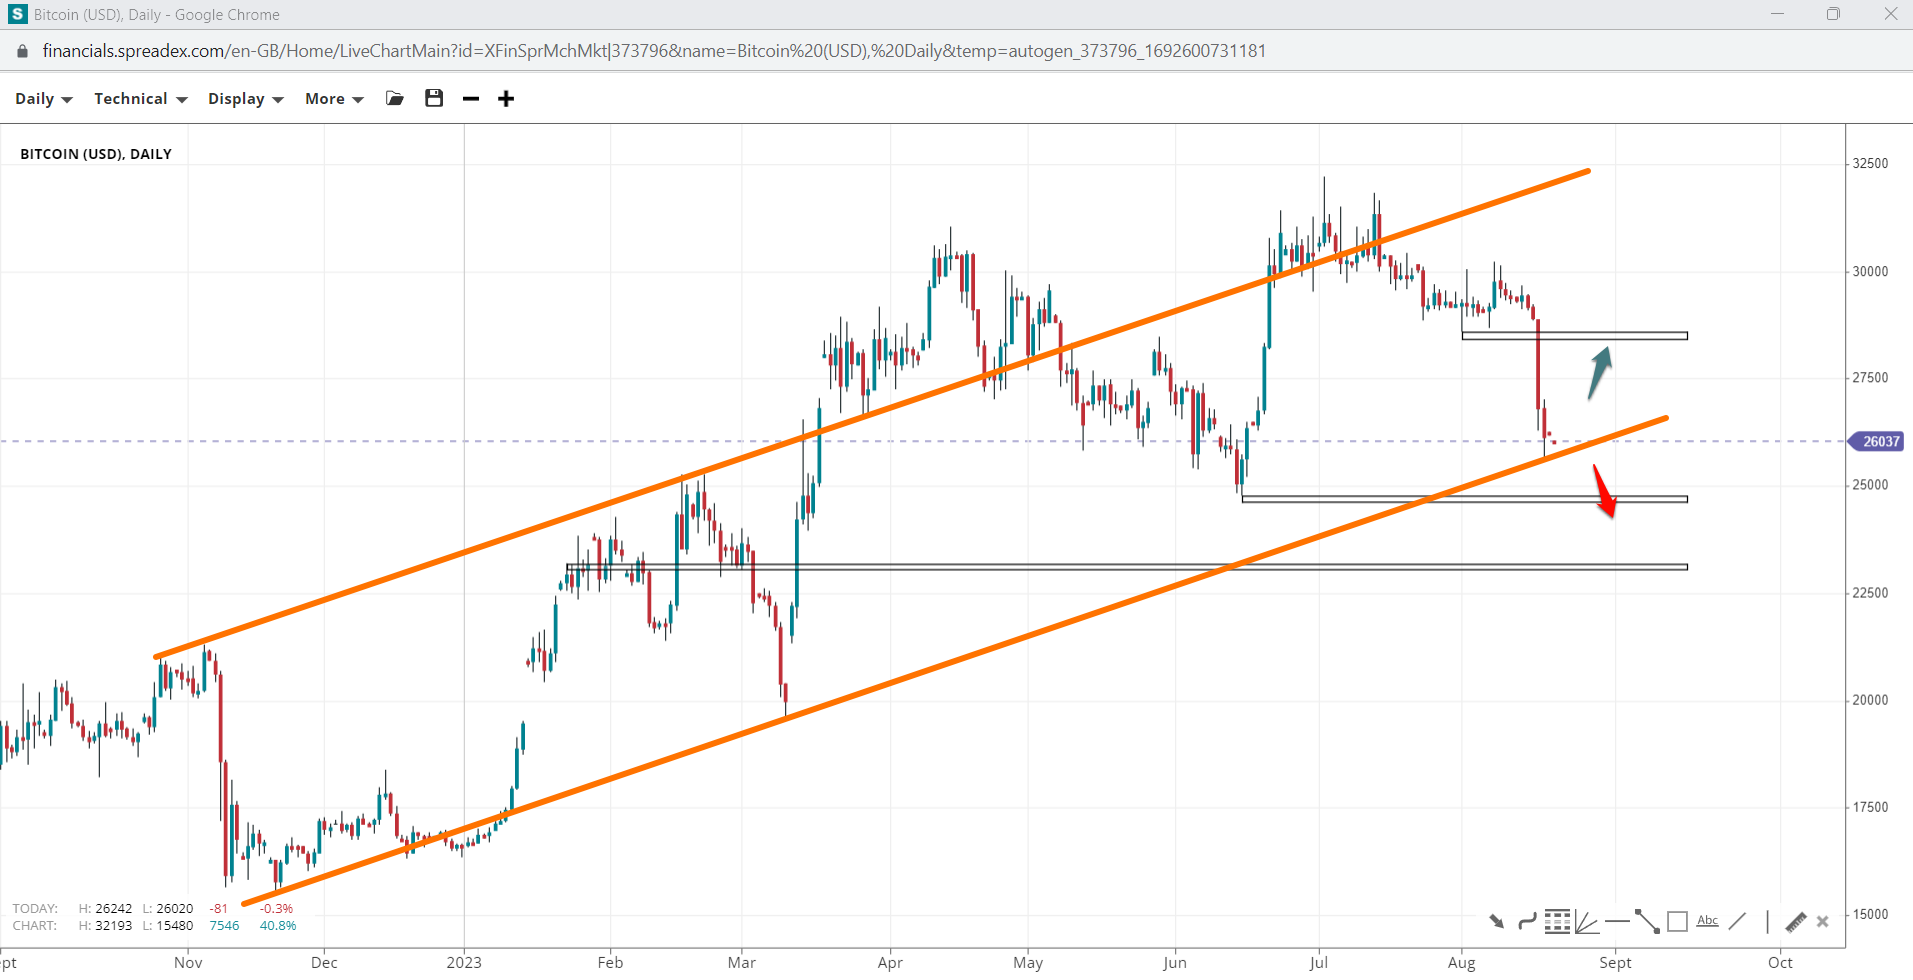Select the horizontal line tool
1913x980 pixels.
[x=1617, y=921]
